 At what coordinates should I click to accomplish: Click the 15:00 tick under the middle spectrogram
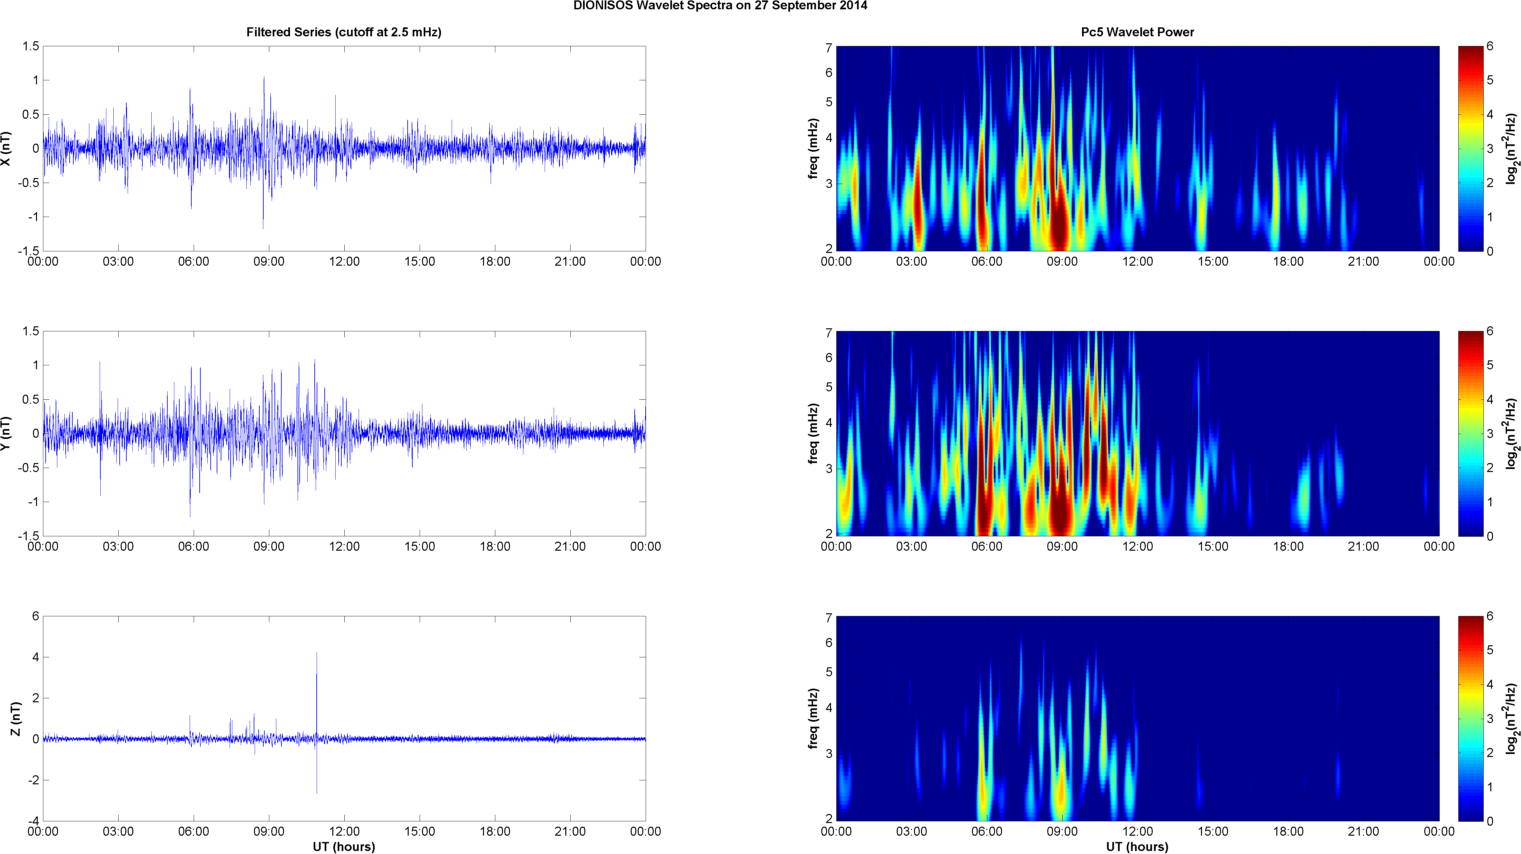[x=1213, y=547]
